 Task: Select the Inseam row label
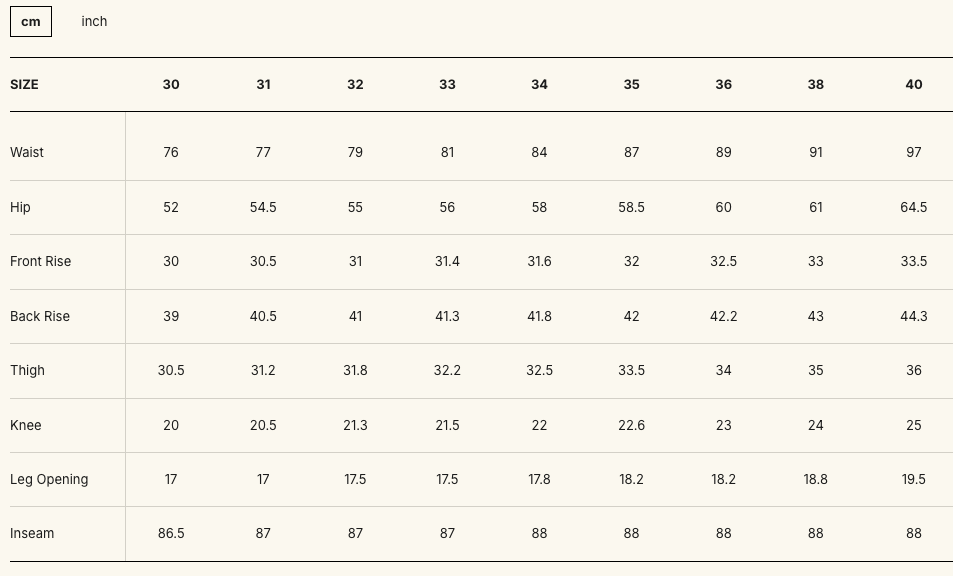[32, 534]
